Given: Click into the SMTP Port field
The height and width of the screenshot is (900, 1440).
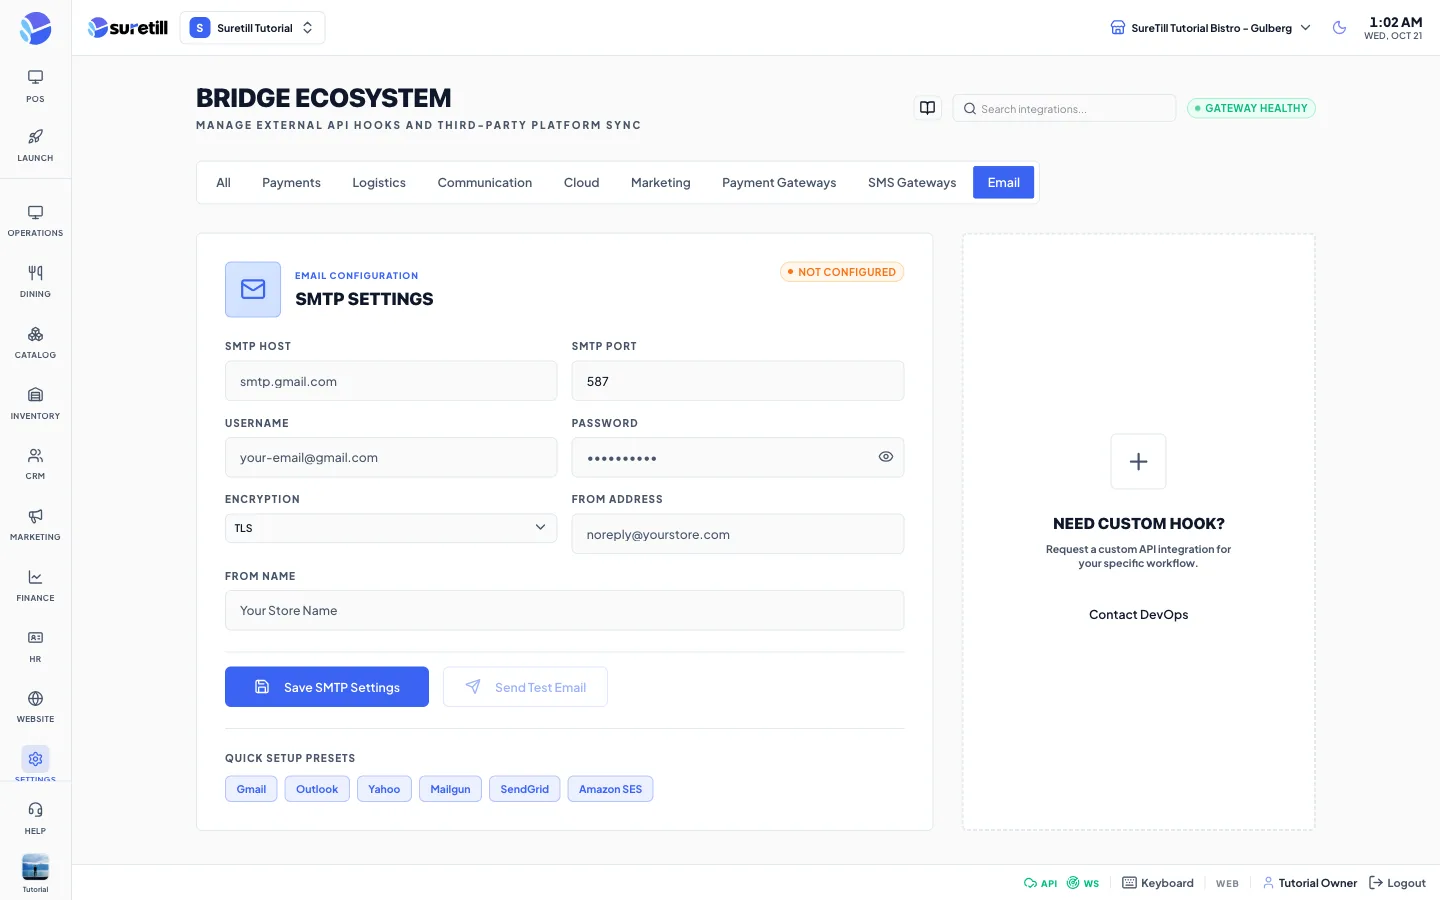Looking at the screenshot, I should pos(738,381).
